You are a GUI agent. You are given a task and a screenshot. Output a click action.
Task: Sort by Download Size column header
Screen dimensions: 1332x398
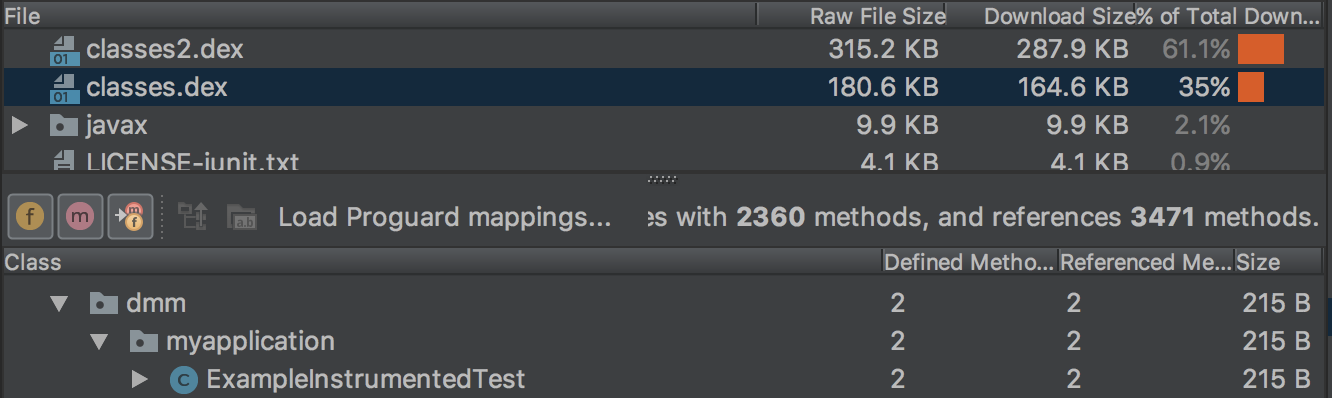[1040, 16]
